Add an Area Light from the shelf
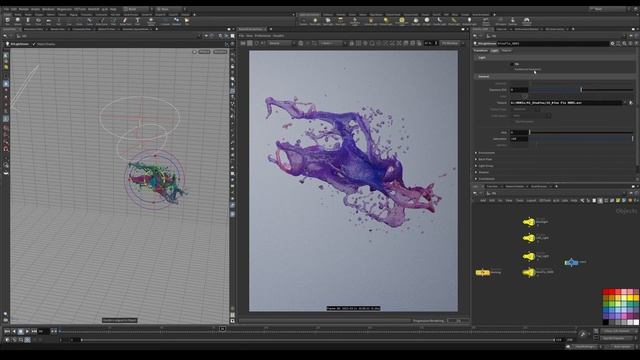The height and width of the screenshot is (360, 640). (x=340, y=21)
